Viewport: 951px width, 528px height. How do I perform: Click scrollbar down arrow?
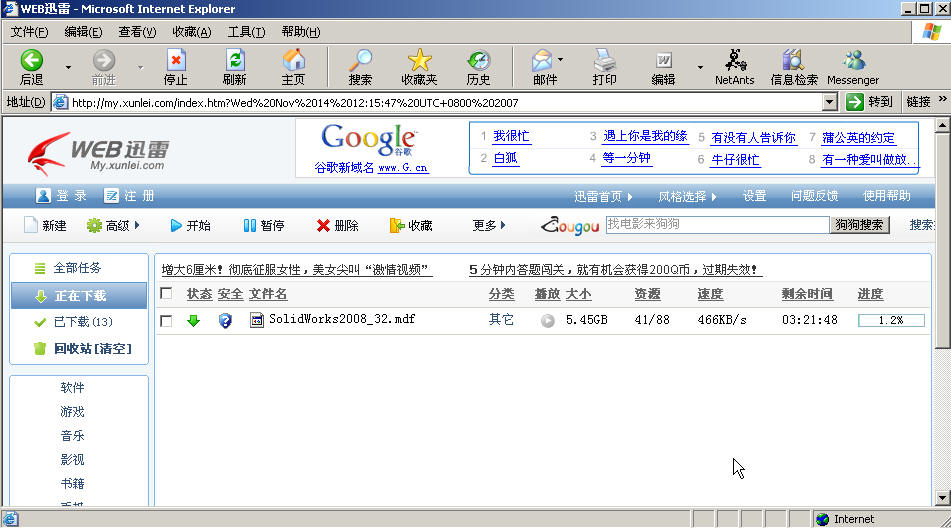(x=942, y=498)
